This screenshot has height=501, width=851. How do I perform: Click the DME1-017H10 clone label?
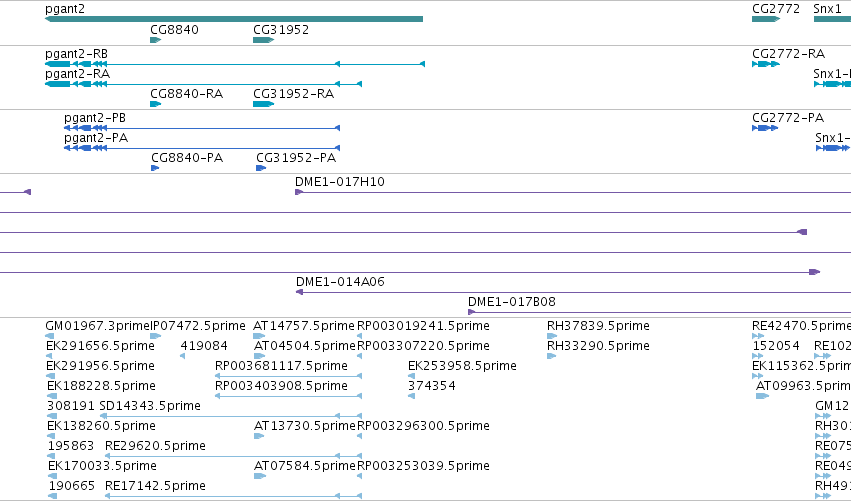[x=340, y=182]
